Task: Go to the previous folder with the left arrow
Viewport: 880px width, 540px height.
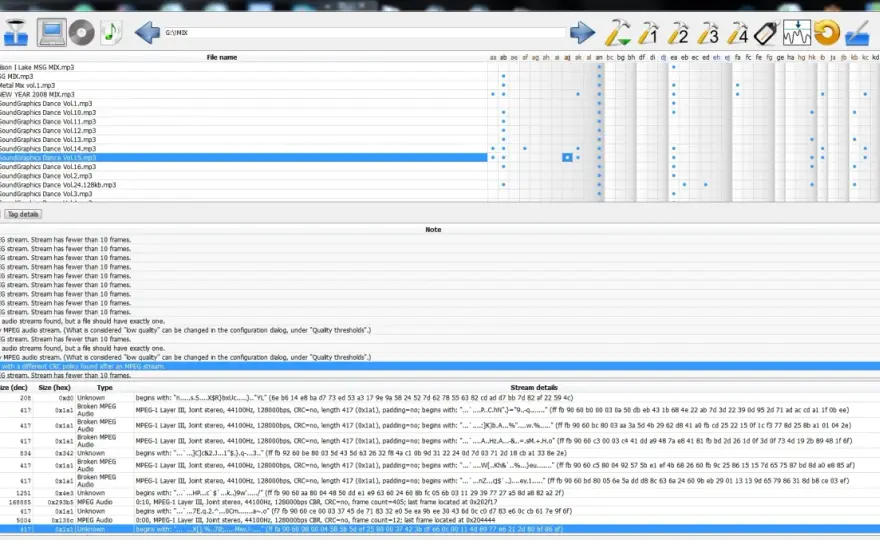Action: [x=148, y=33]
